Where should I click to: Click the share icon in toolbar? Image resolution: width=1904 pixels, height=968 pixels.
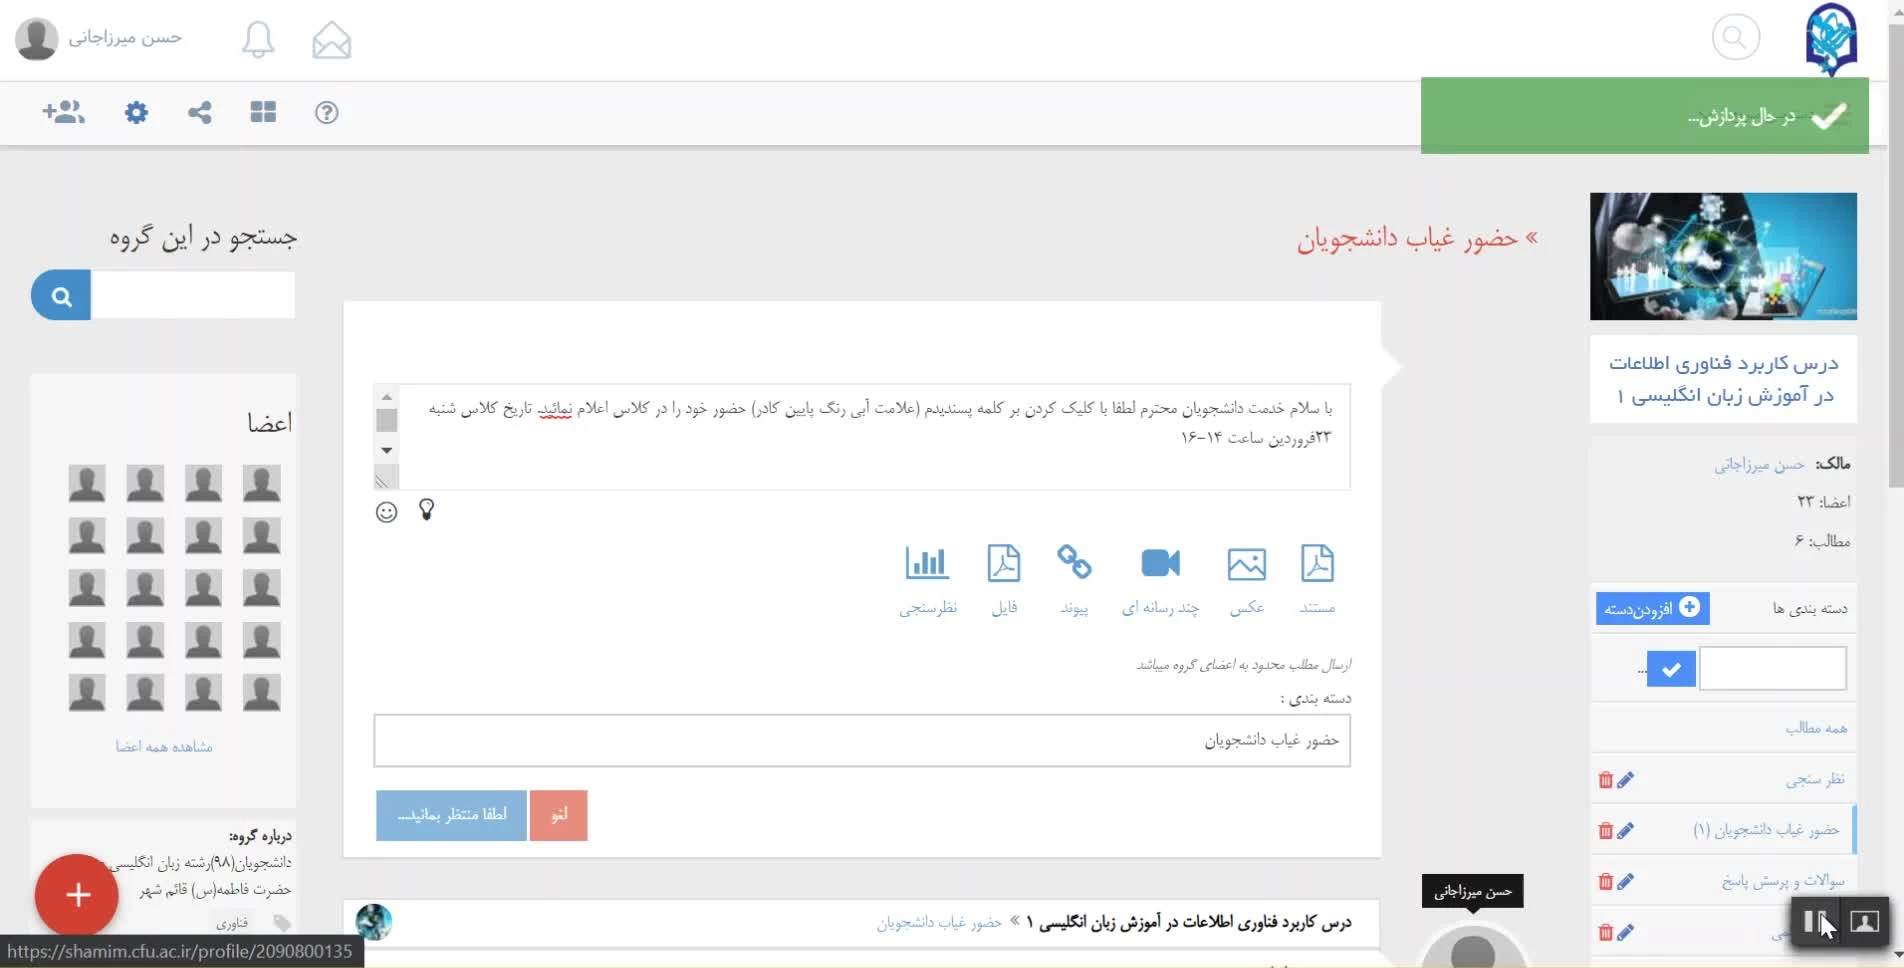(x=200, y=112)
